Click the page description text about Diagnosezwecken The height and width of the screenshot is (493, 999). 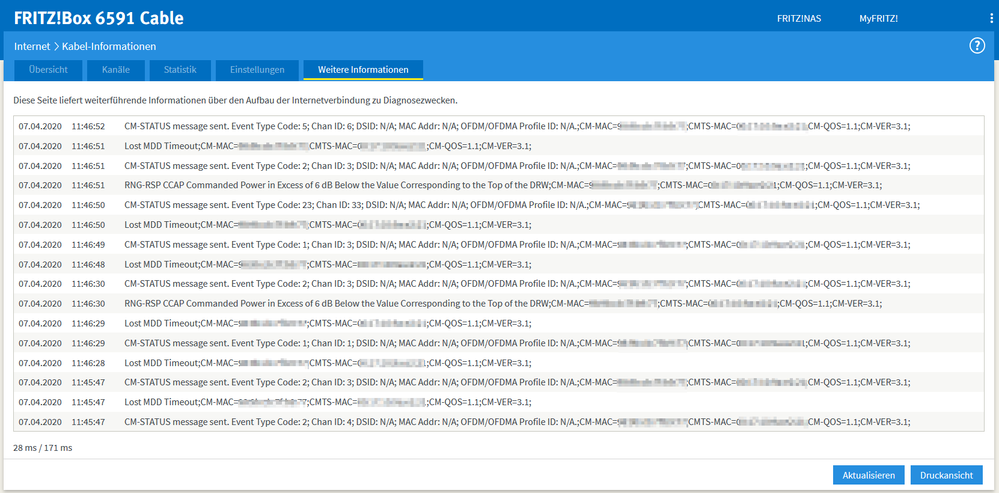pos(235,101)
